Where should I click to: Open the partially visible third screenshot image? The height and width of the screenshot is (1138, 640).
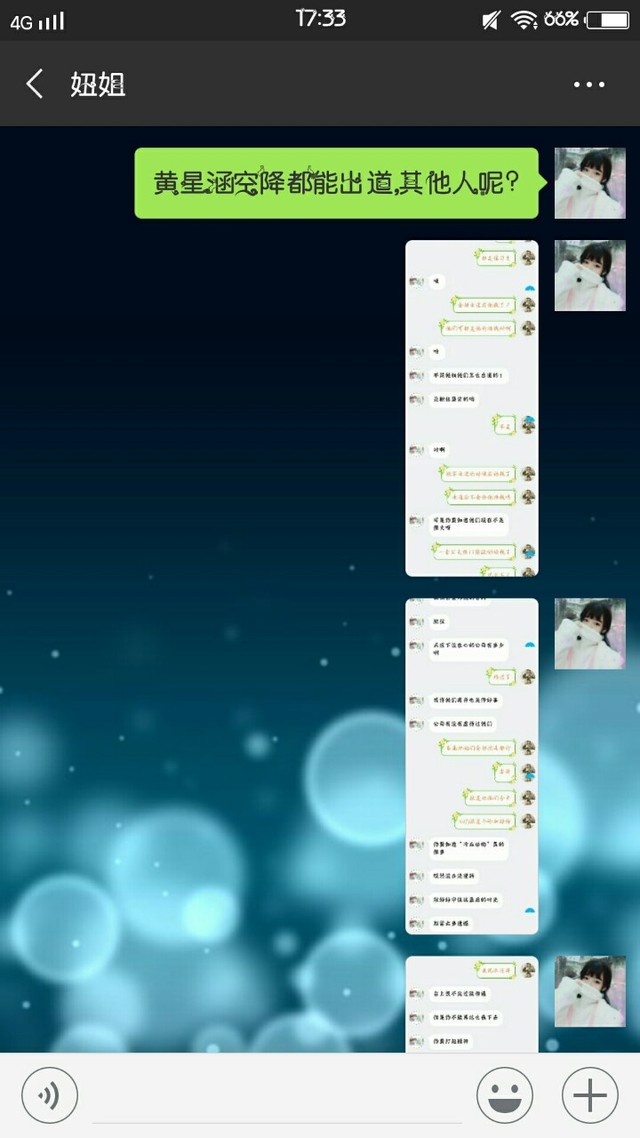471,1003
